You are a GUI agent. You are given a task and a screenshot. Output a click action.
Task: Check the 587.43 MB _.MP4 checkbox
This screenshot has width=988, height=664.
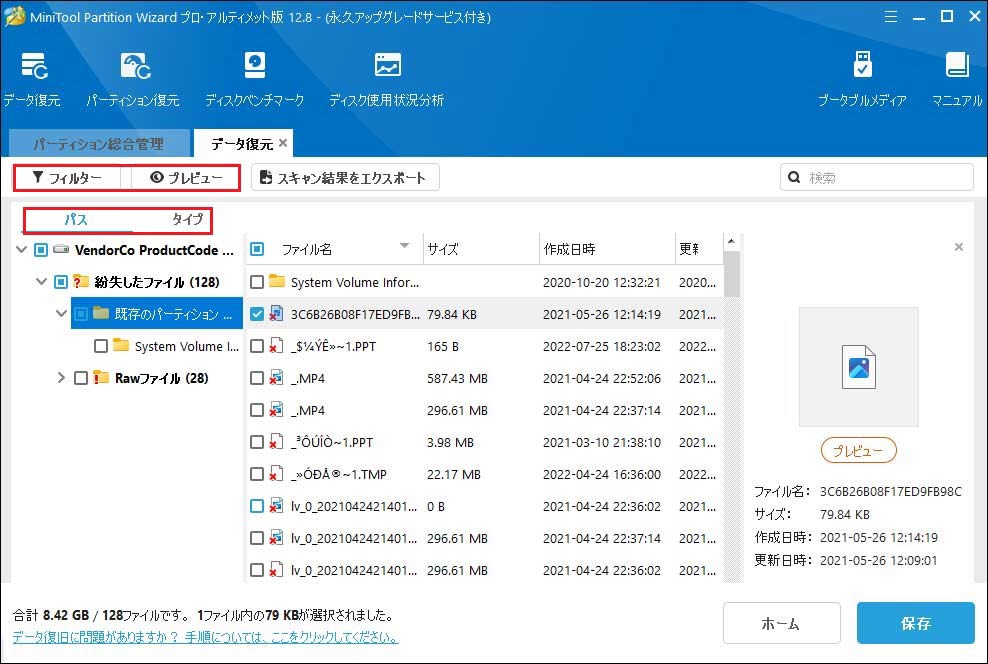(256, 378)
